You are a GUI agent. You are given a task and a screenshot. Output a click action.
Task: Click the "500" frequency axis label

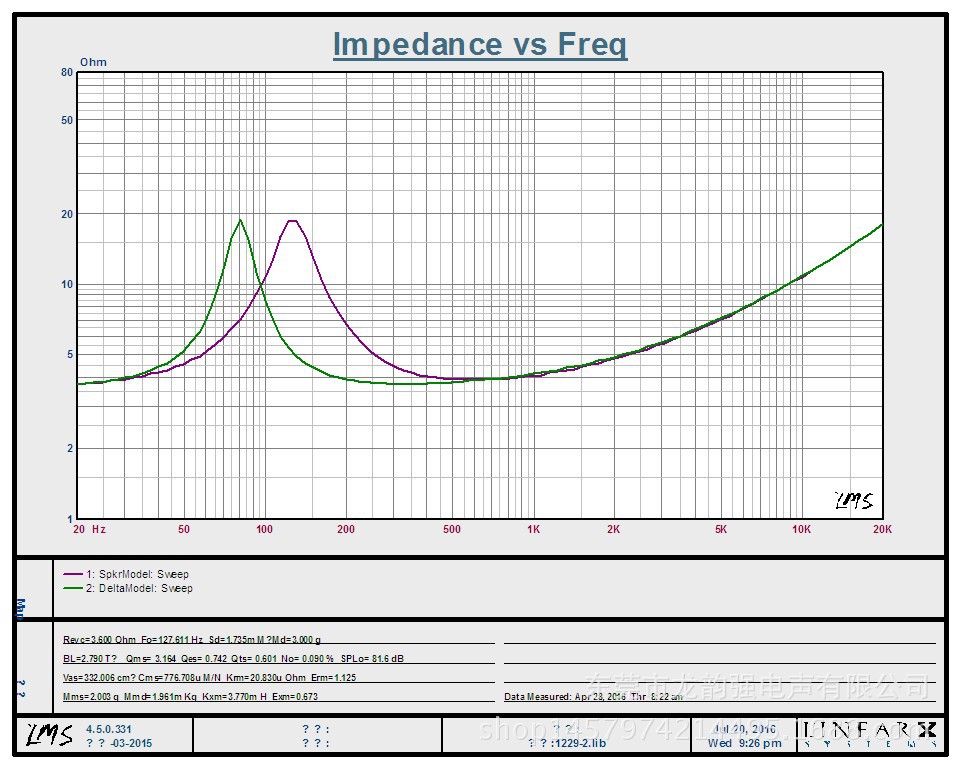(452, 529)
